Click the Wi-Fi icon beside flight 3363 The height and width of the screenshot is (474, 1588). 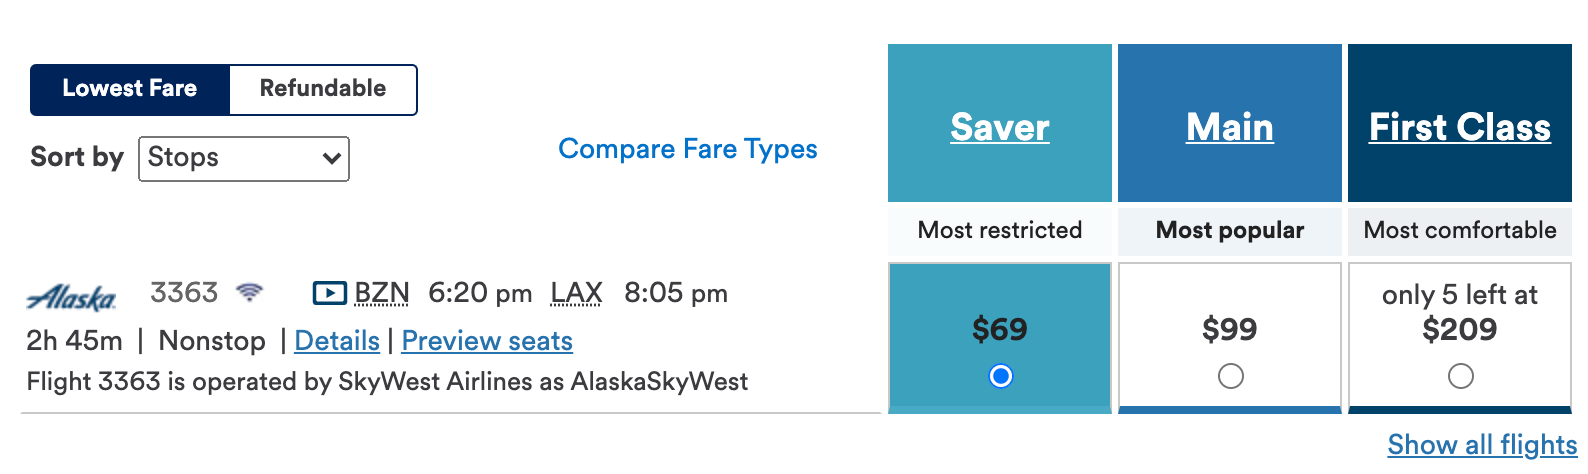tap(249, 292)
